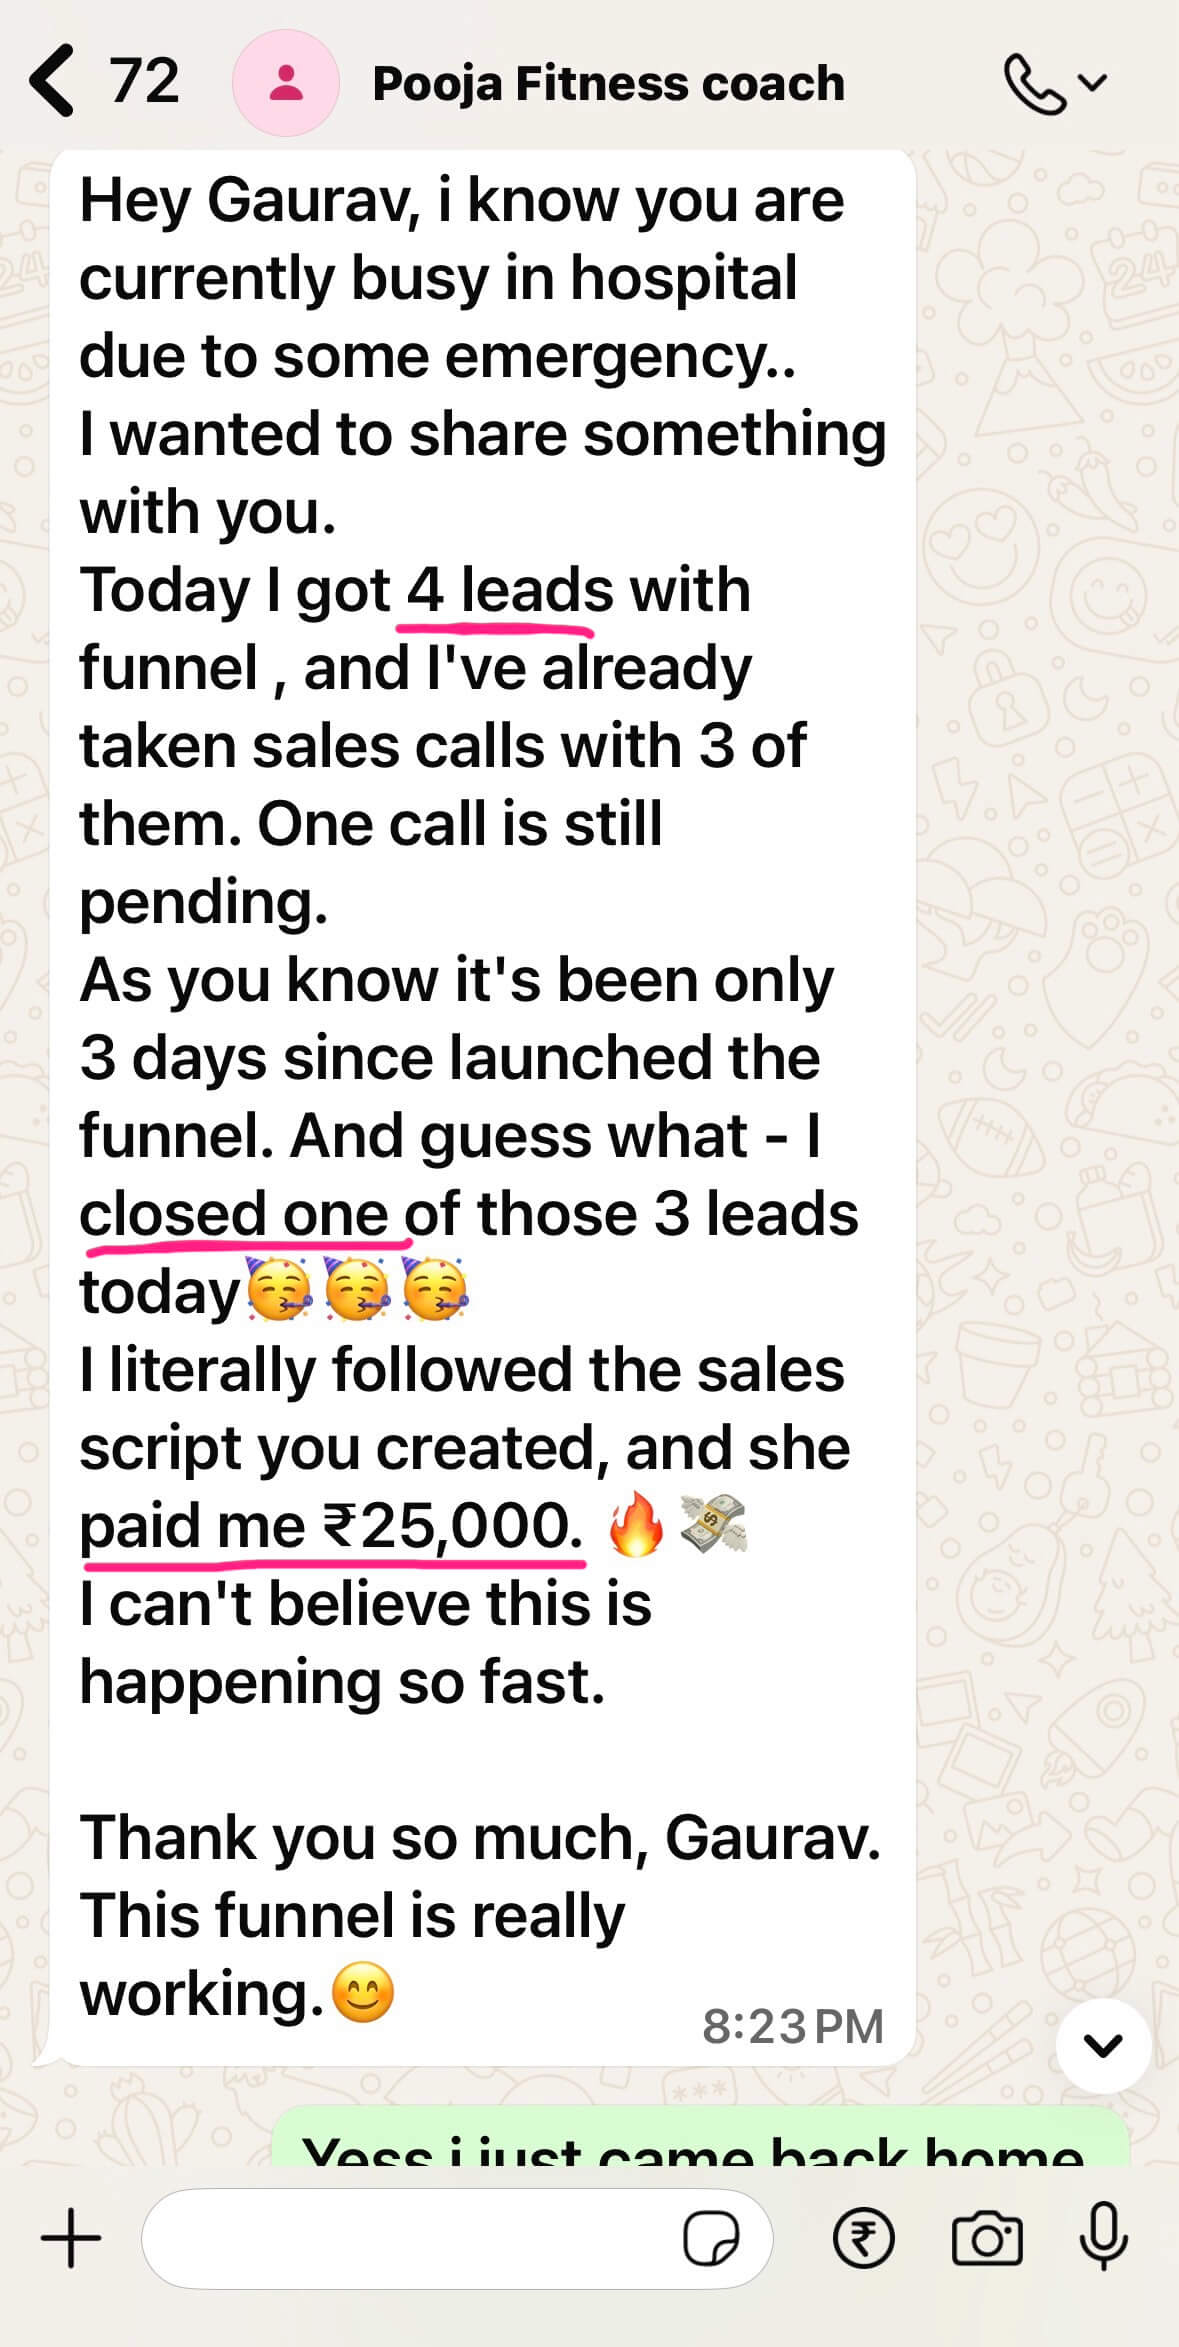Open the camera icon

tap(986, 2238)
